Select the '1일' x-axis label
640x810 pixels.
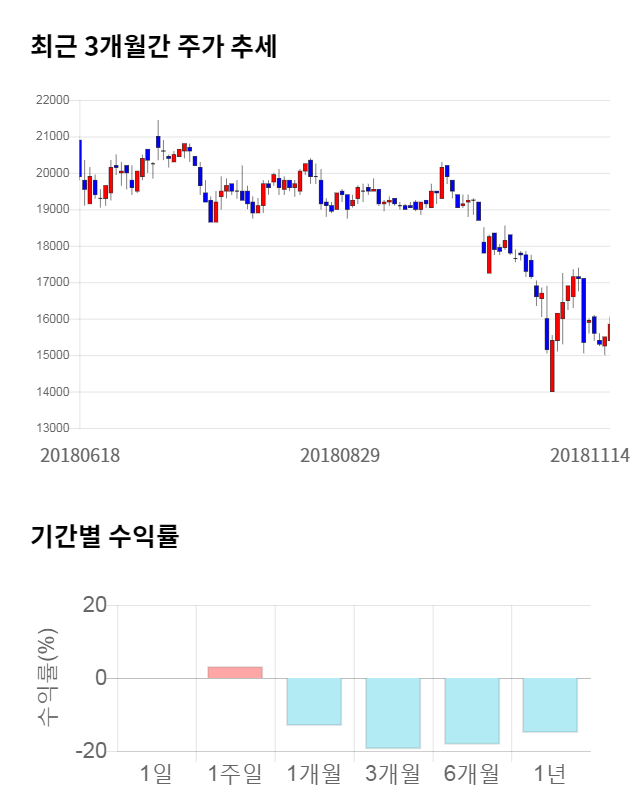[156, 773]
